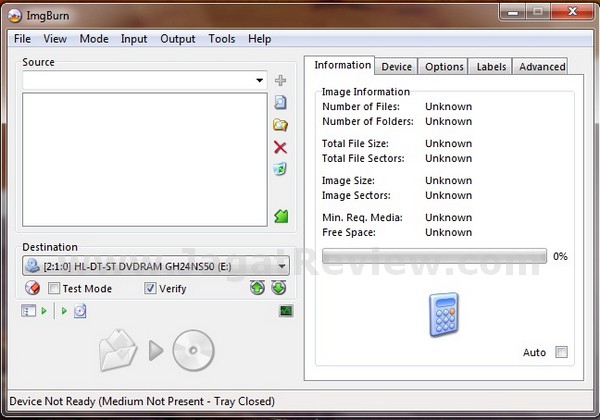Expand the Source dropdown list

(x=260, y=80)
